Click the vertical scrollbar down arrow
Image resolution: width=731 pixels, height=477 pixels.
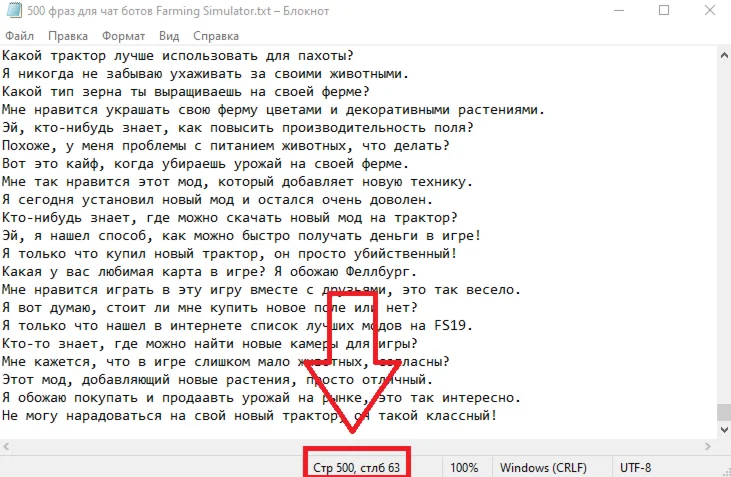tap(724, 429)
